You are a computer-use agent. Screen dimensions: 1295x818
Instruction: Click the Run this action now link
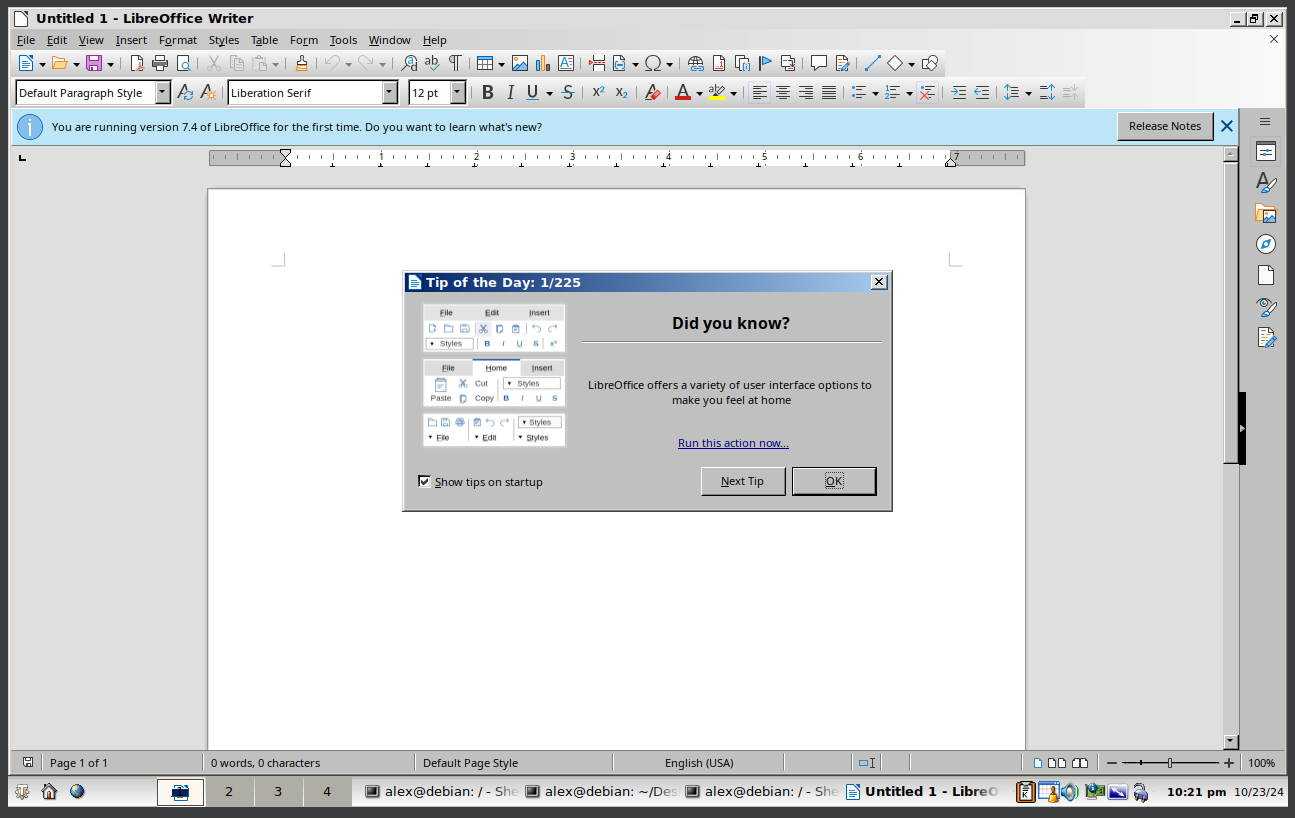[733, 443]
